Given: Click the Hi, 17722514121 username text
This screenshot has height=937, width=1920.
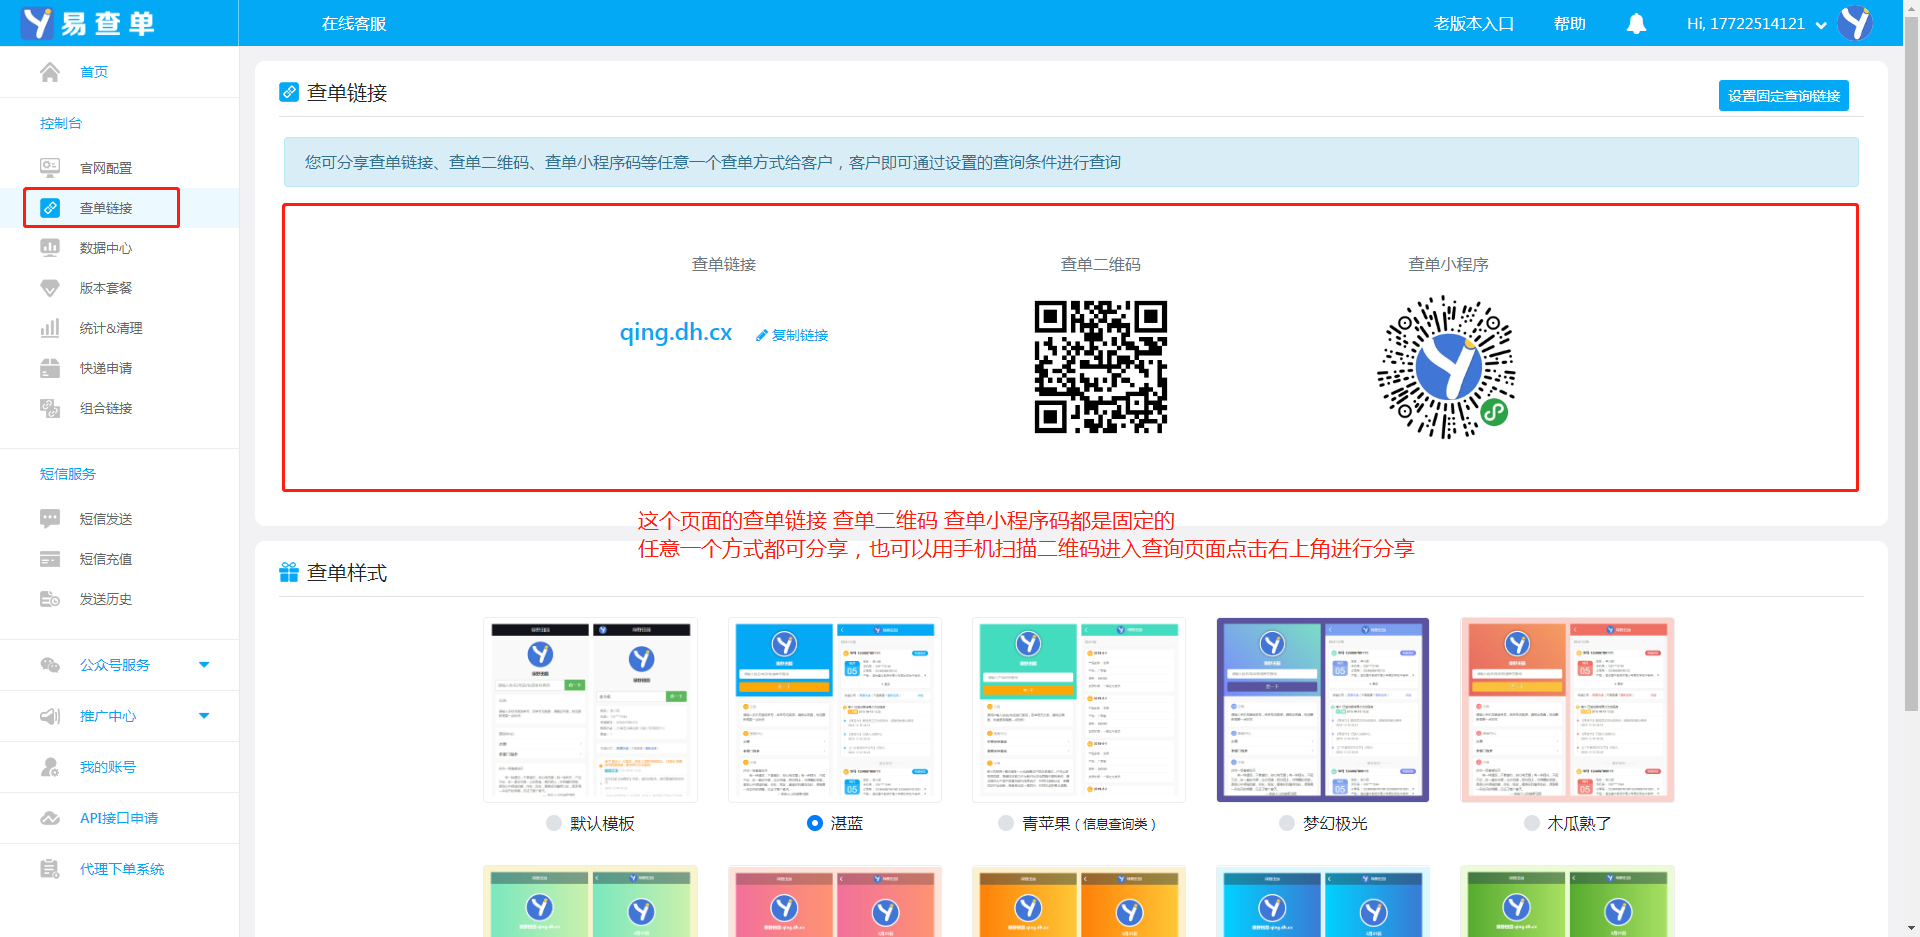Looking at the screenshot, I should [1745, 24].
